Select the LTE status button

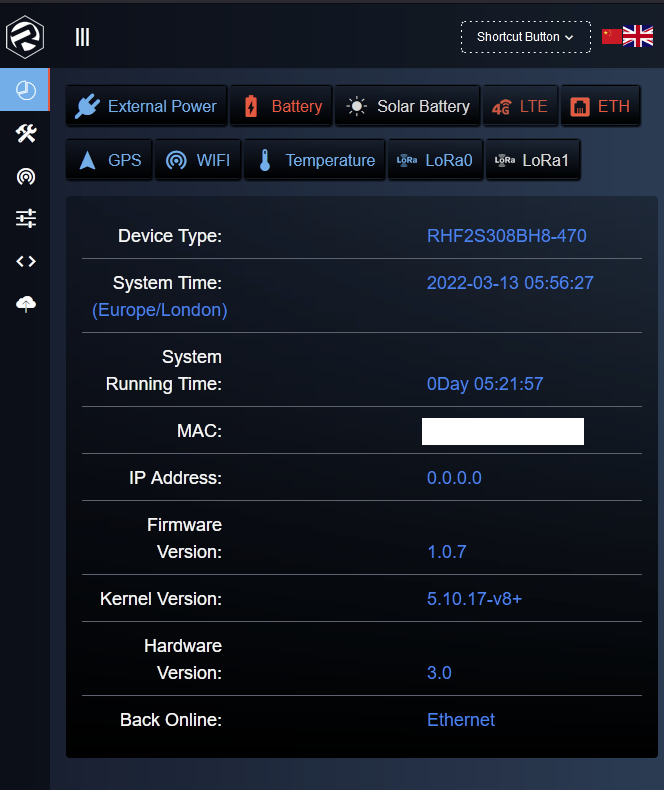click(x=520, y=106)
